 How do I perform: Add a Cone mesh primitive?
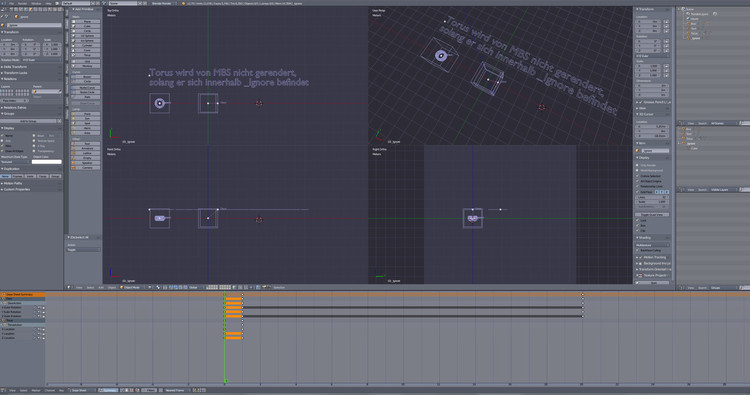86,50
